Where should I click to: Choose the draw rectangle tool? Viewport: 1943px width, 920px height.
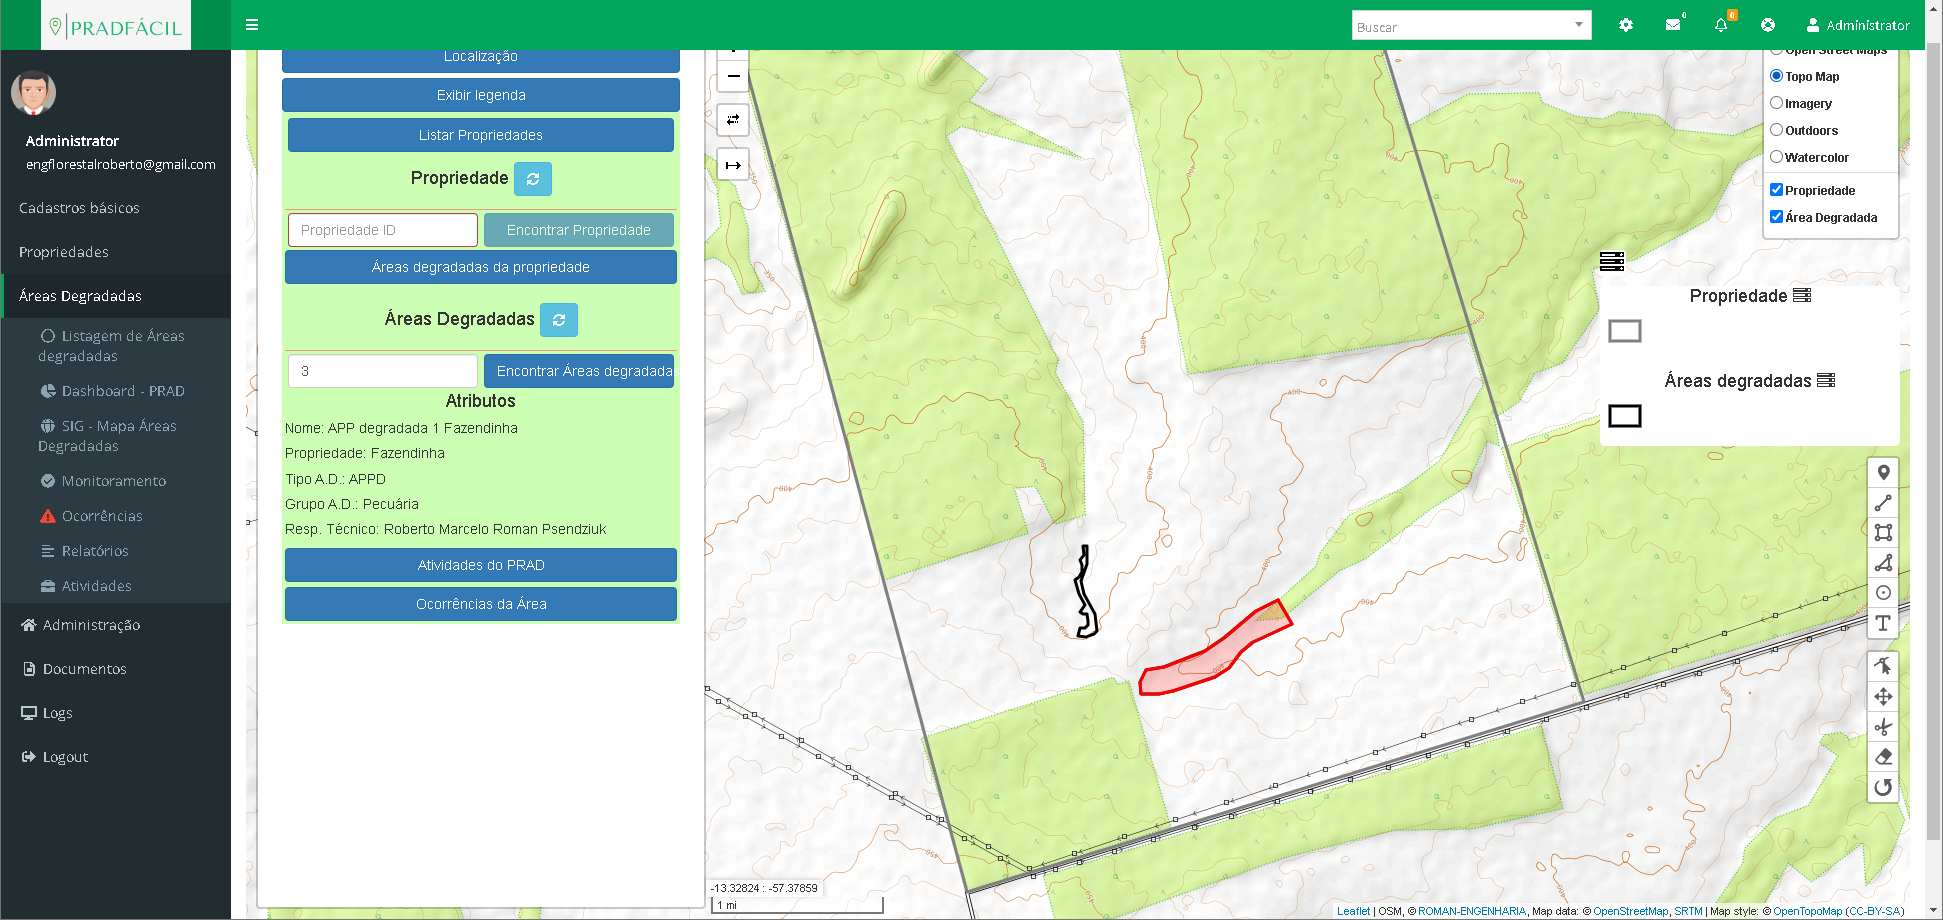click(x=1883, y=533)
